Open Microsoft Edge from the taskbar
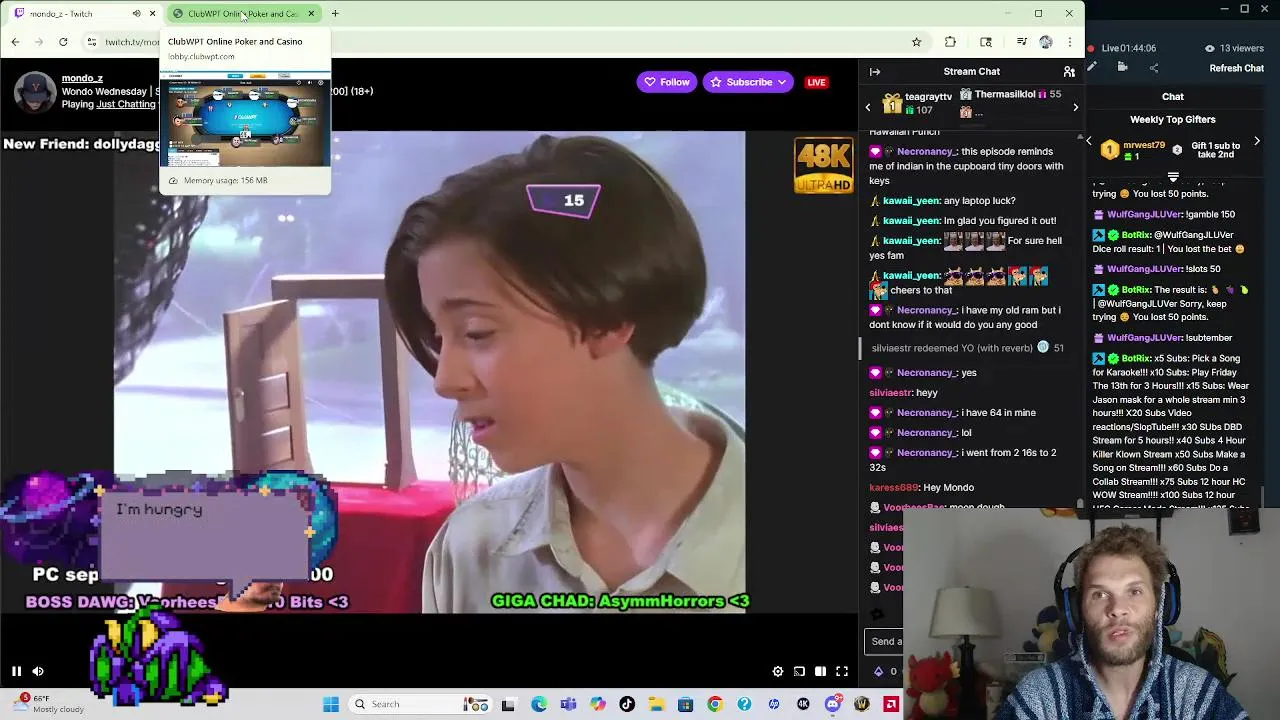The height and width of the screenshot is (720, 1280). pyautogui.click(x=539, y=704)
